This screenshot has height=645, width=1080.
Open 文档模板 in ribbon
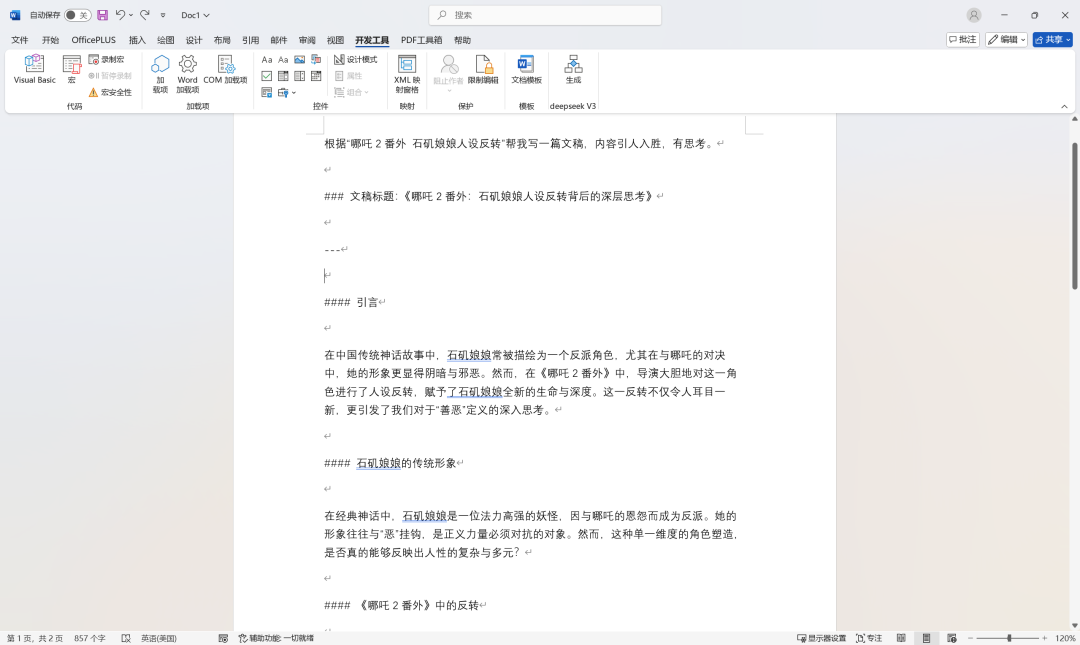(x=526, y=69)
